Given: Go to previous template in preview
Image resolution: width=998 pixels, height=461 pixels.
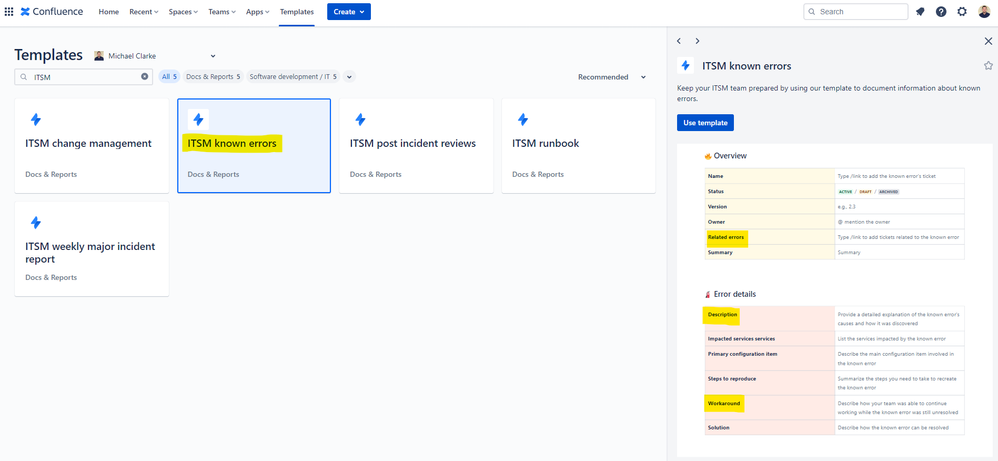Looking at the screenshot, I should pos(679,41).
